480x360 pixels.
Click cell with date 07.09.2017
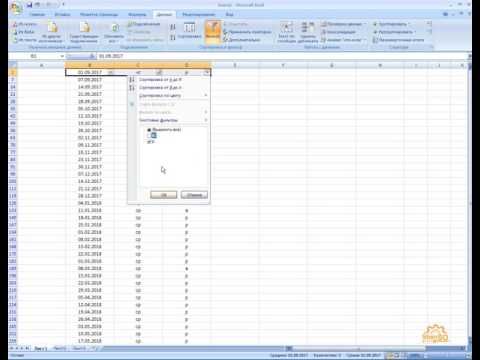[x=90, y=80]
